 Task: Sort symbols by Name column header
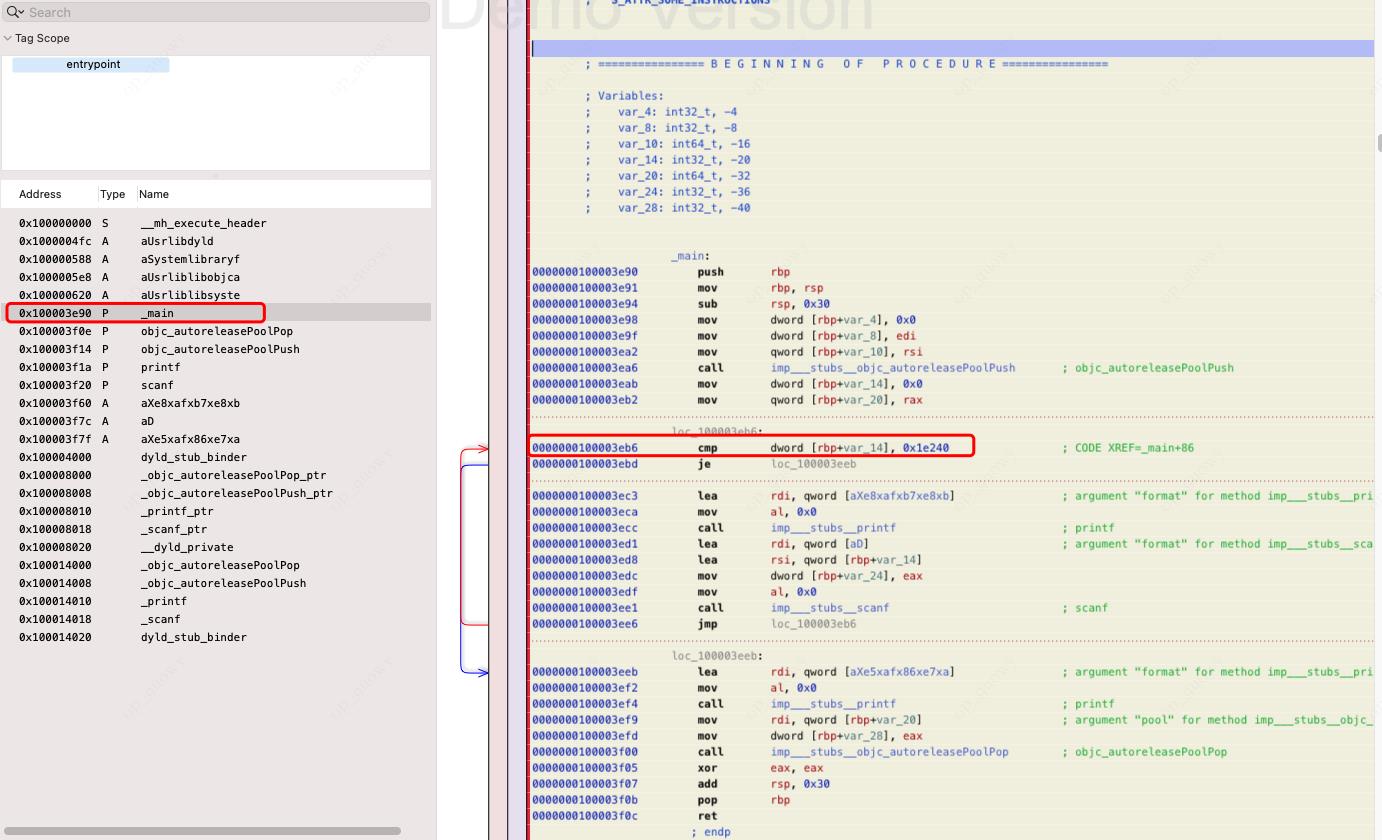154,194
